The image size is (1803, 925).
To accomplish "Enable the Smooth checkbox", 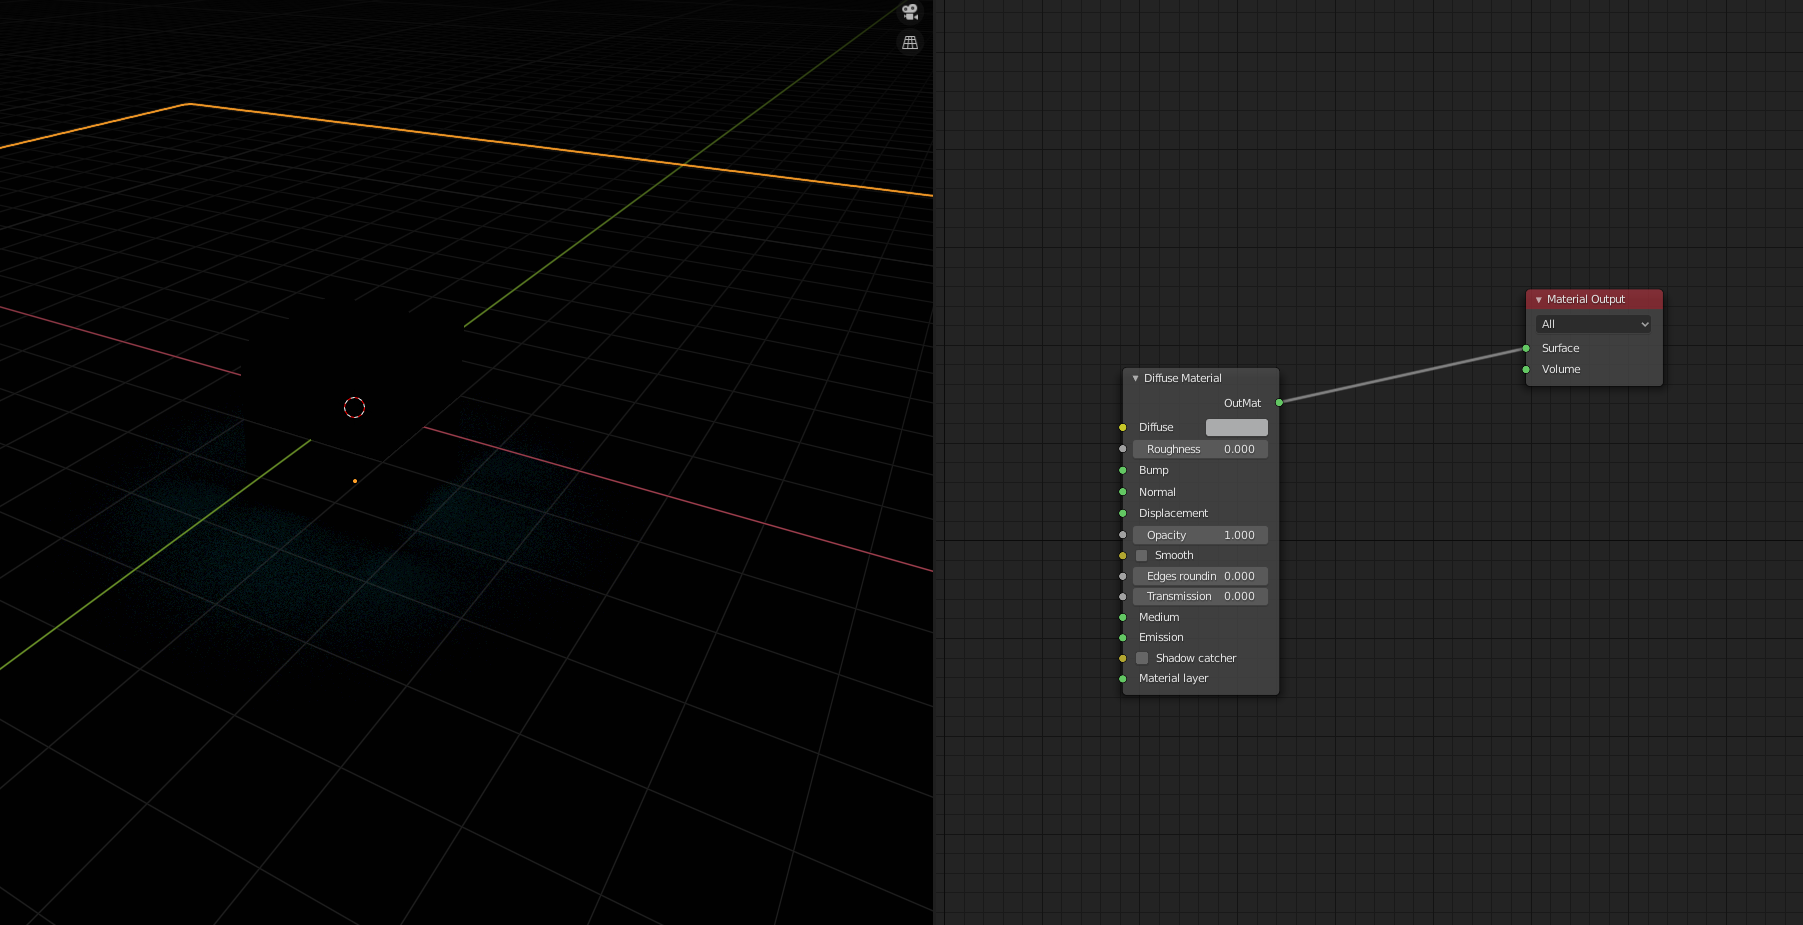I will 1142,555.
